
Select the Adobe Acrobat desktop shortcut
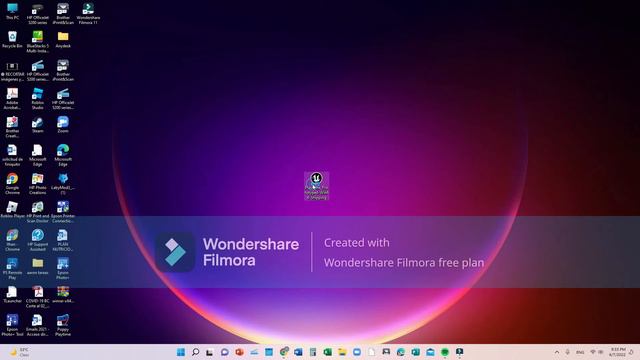tap(12, 99)
